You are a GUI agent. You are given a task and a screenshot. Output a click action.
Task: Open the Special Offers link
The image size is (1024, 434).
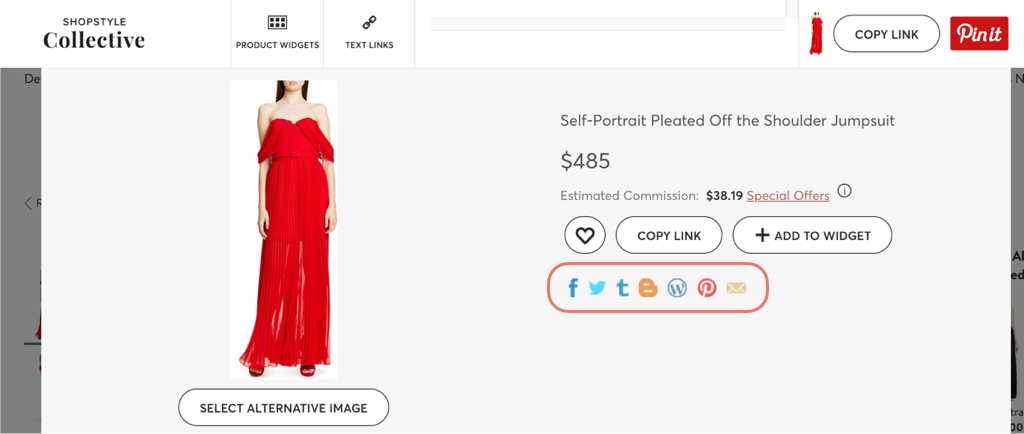tap(788, 196)
